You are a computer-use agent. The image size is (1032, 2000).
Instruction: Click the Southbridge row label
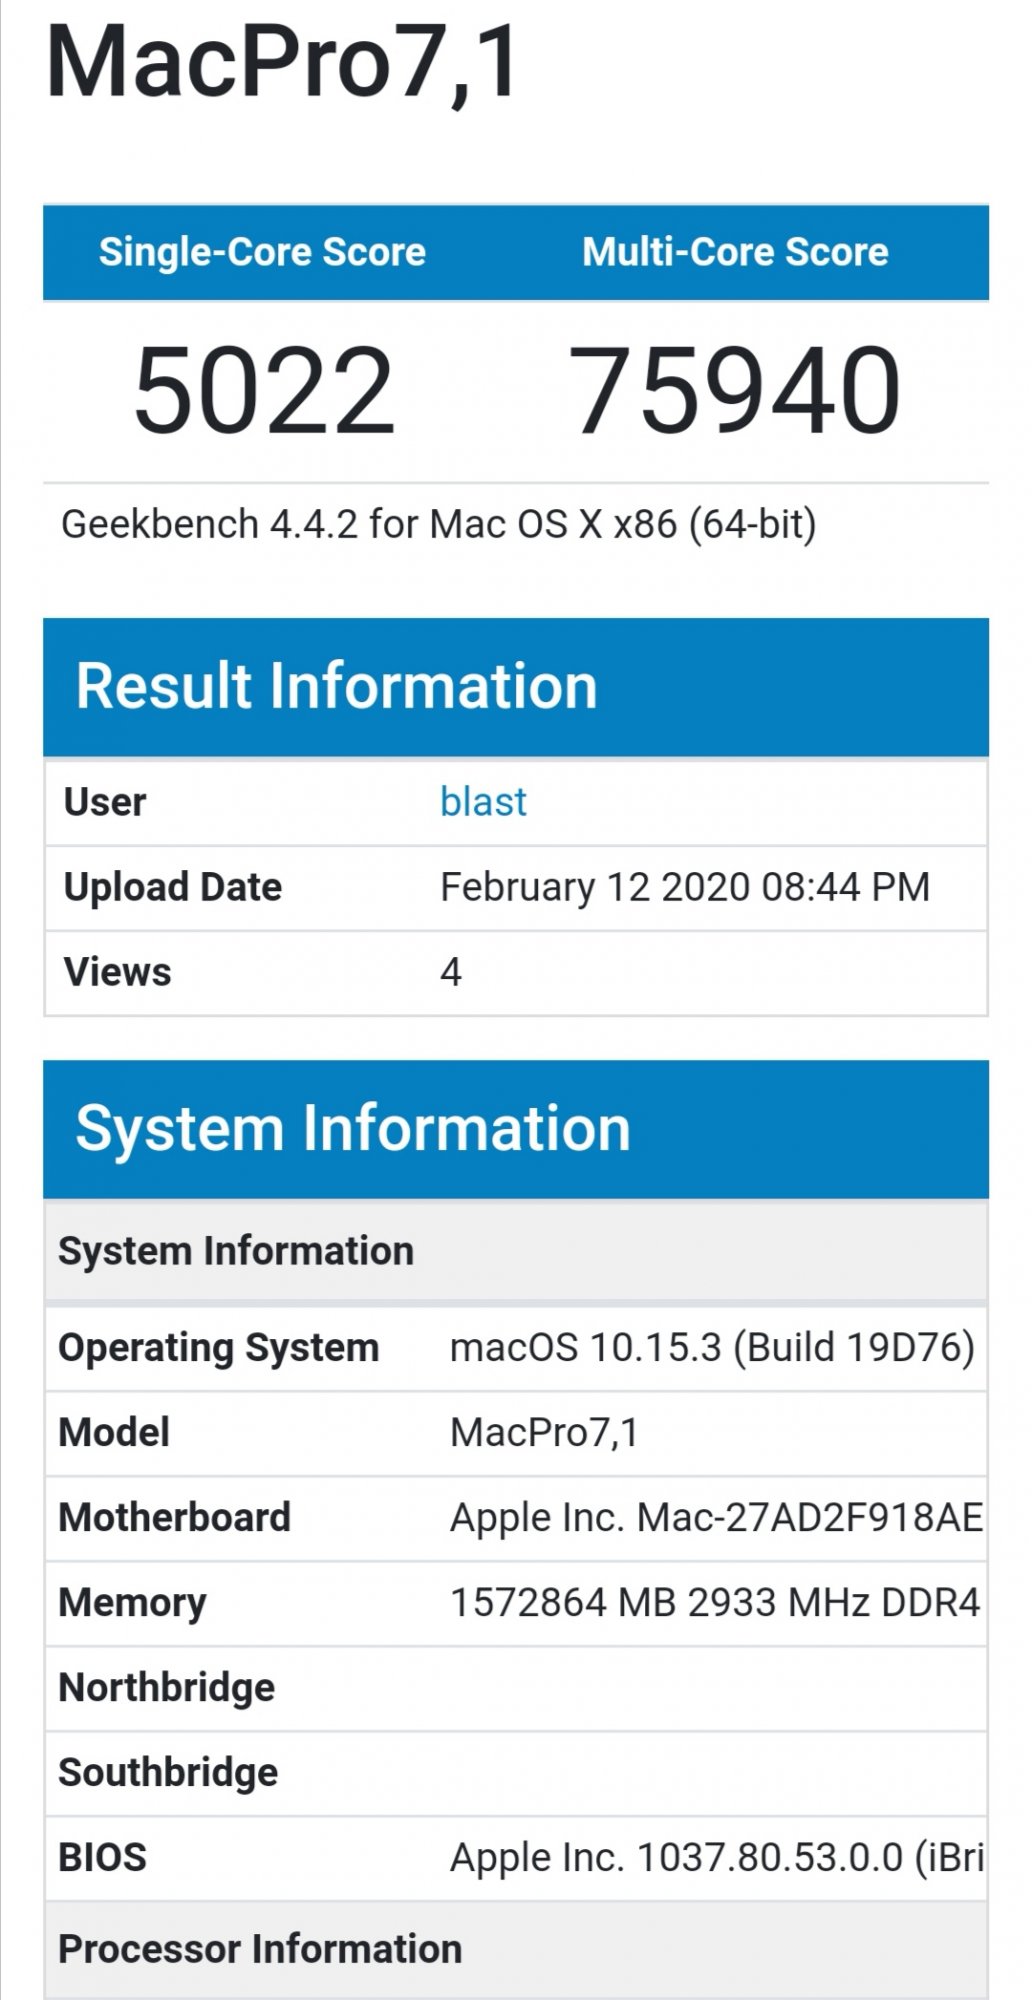pyautogui.click(x=168, y=1772)
